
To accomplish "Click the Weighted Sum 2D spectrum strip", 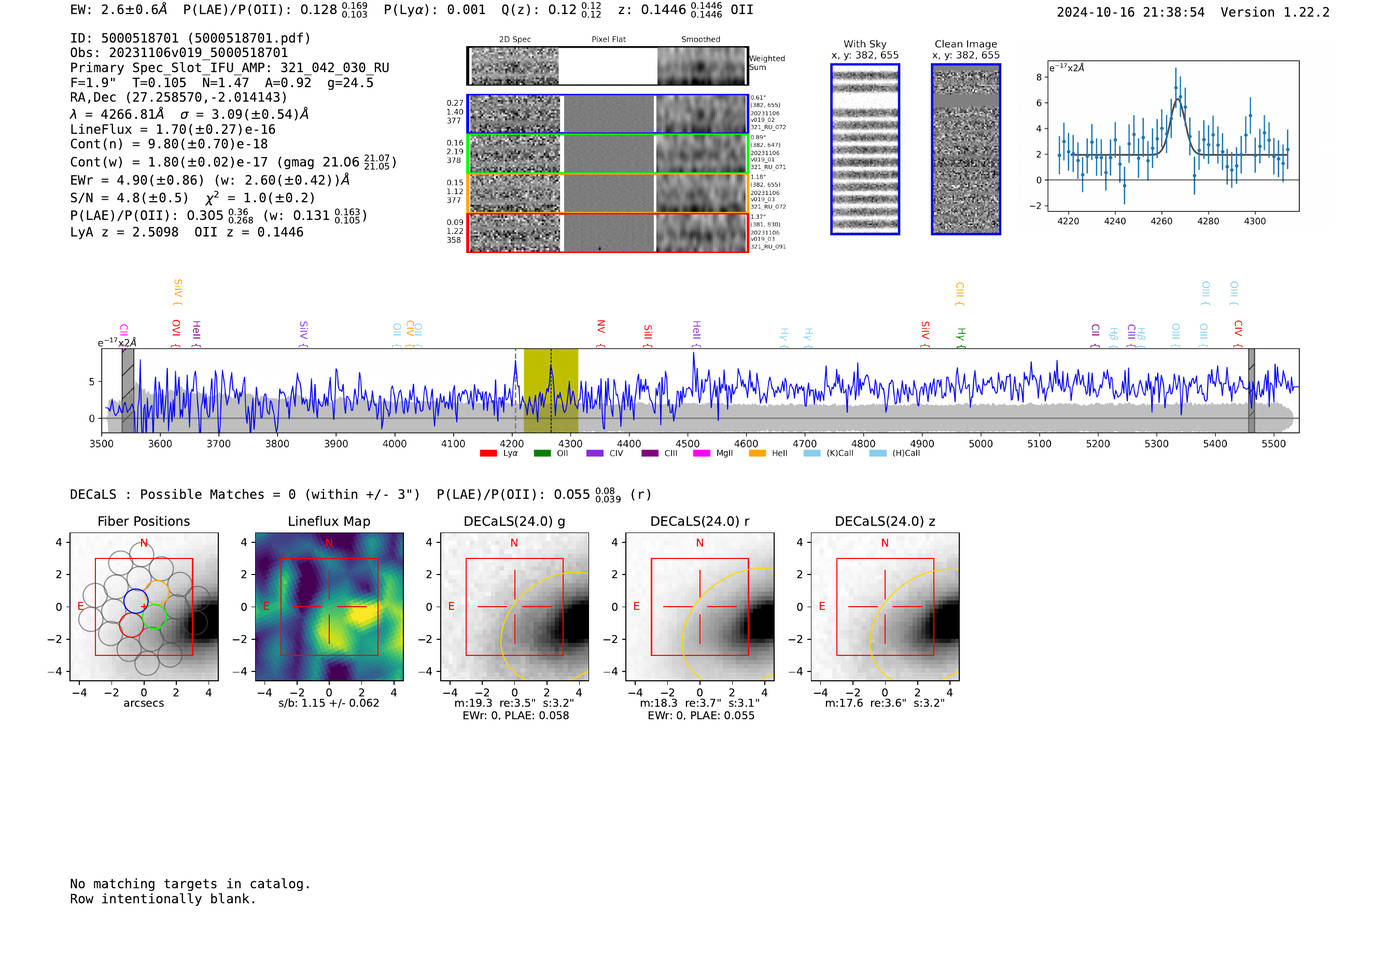I will pos(608,66).
